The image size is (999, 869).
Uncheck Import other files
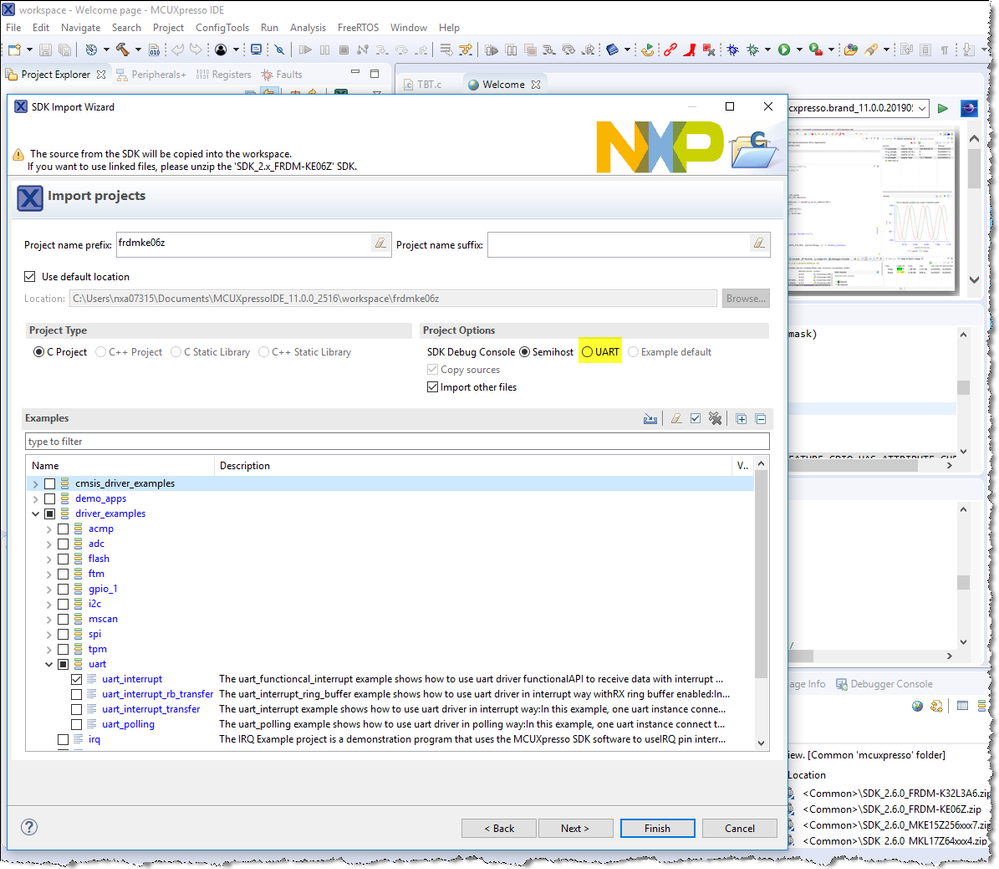tap(434, 387)
